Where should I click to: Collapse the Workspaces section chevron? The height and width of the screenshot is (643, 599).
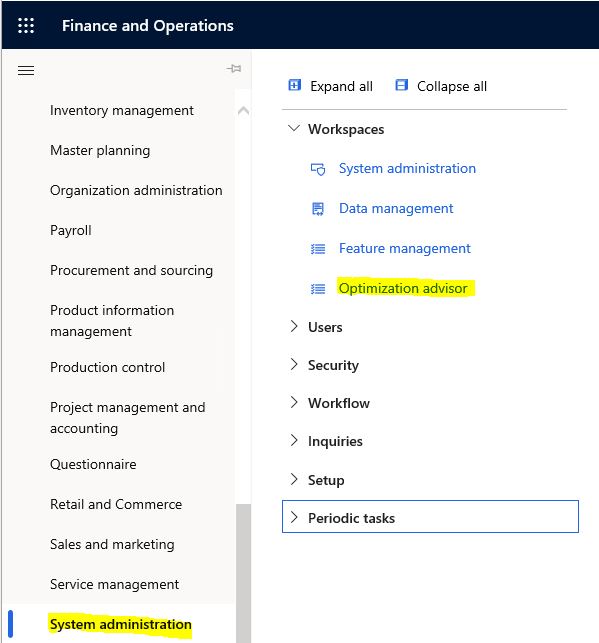pyautogui.click(x=294, y=128)
